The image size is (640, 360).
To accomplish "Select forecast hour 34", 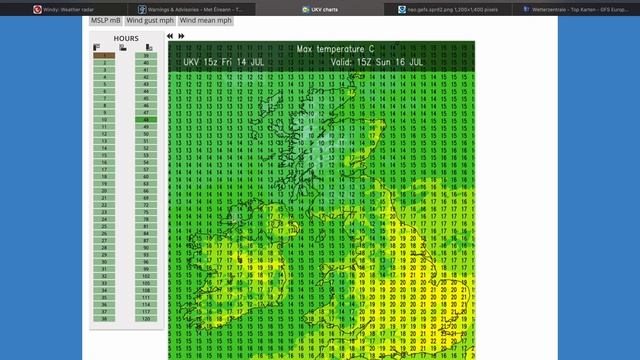I will click(x=104, y=290).
